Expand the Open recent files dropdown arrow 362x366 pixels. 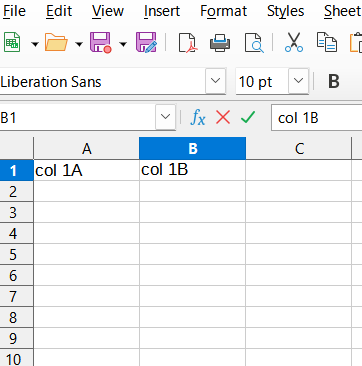click(x=79, y=44)
